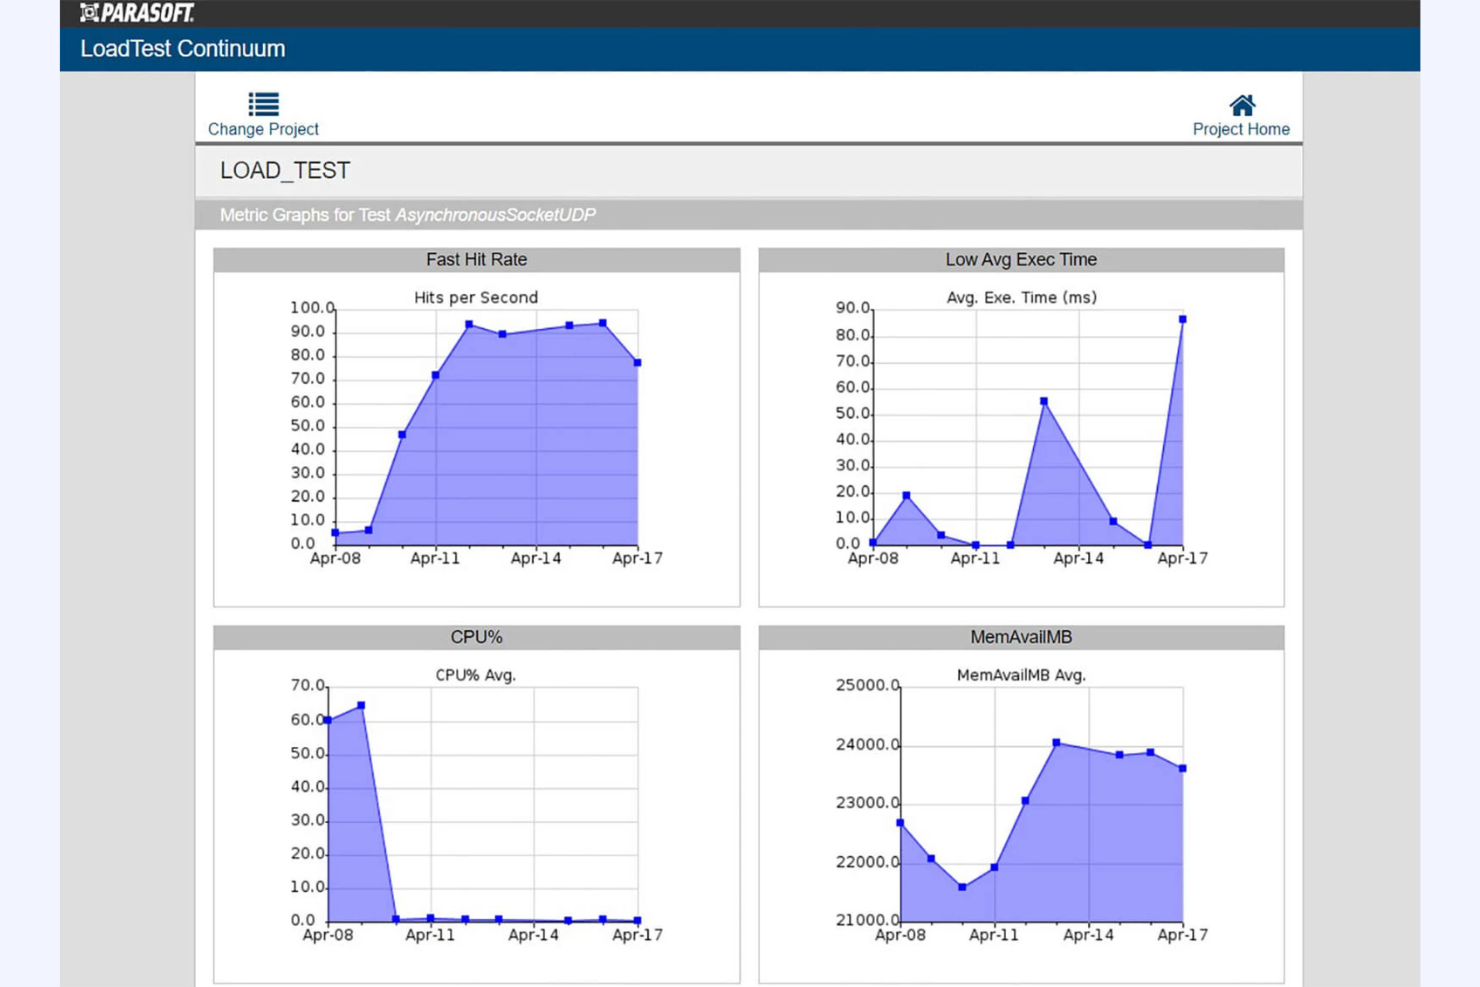Open the Change Project link
The image size is (1480, 987).
(262, 129)
